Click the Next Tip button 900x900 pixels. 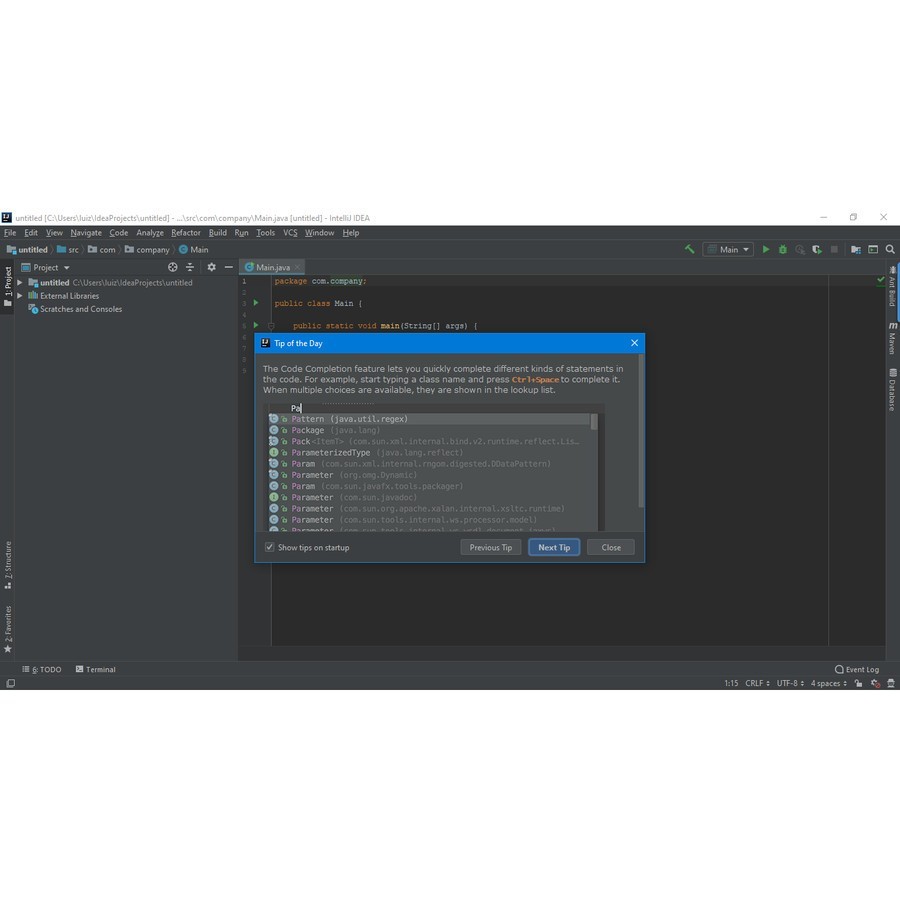[x=554, y=548]
